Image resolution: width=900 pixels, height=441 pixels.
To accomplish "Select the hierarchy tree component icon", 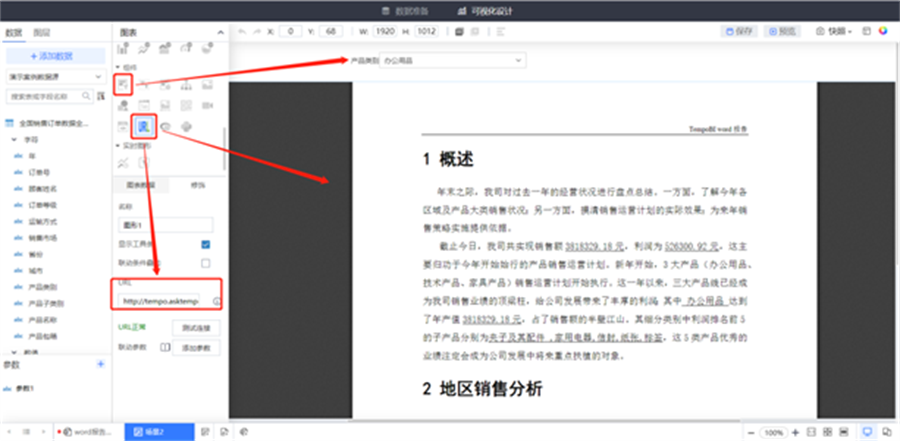I will pyautogui.click(x=186, y=86).
